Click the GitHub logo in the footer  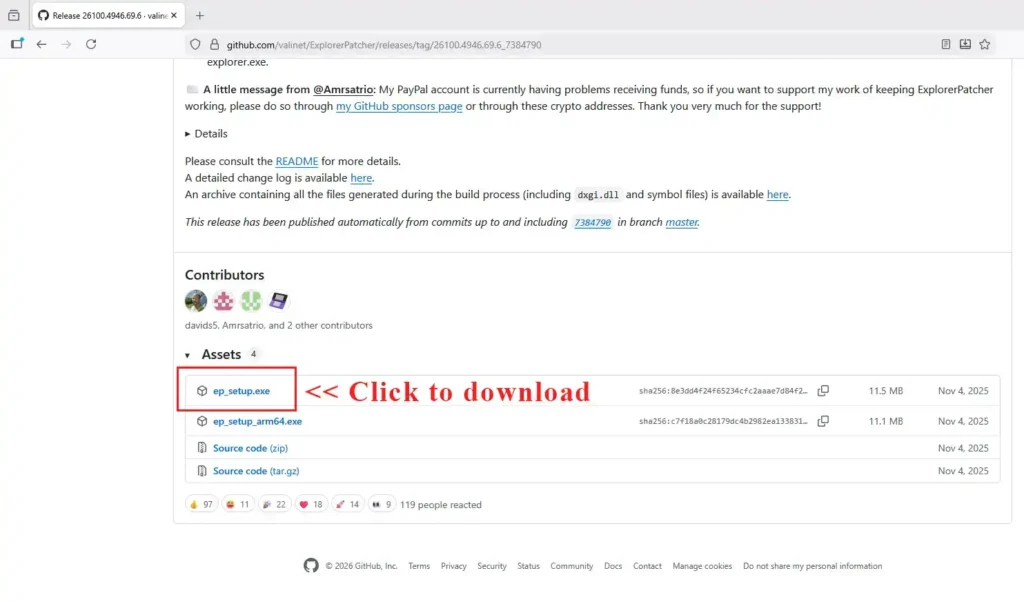(311, 566)
